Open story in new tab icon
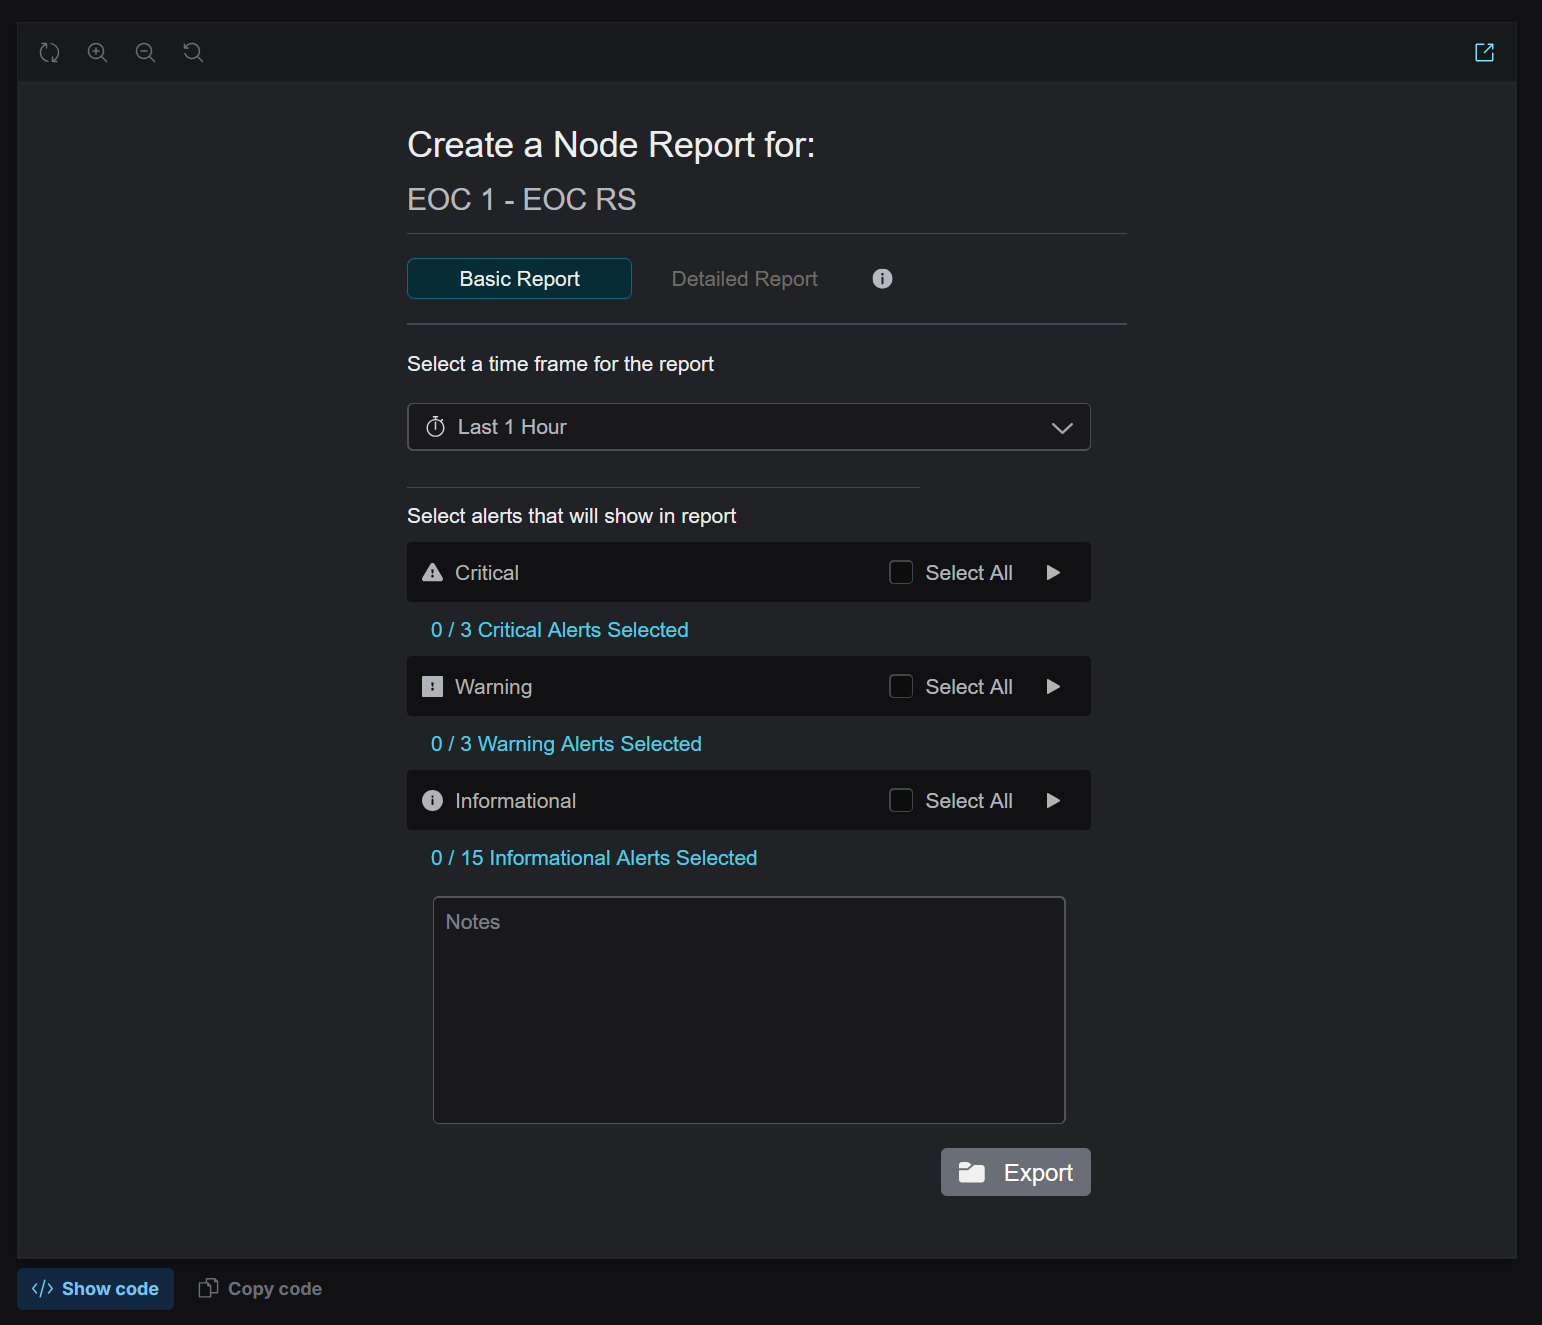This screenshot has height=1325, width=1542. 1484,52
